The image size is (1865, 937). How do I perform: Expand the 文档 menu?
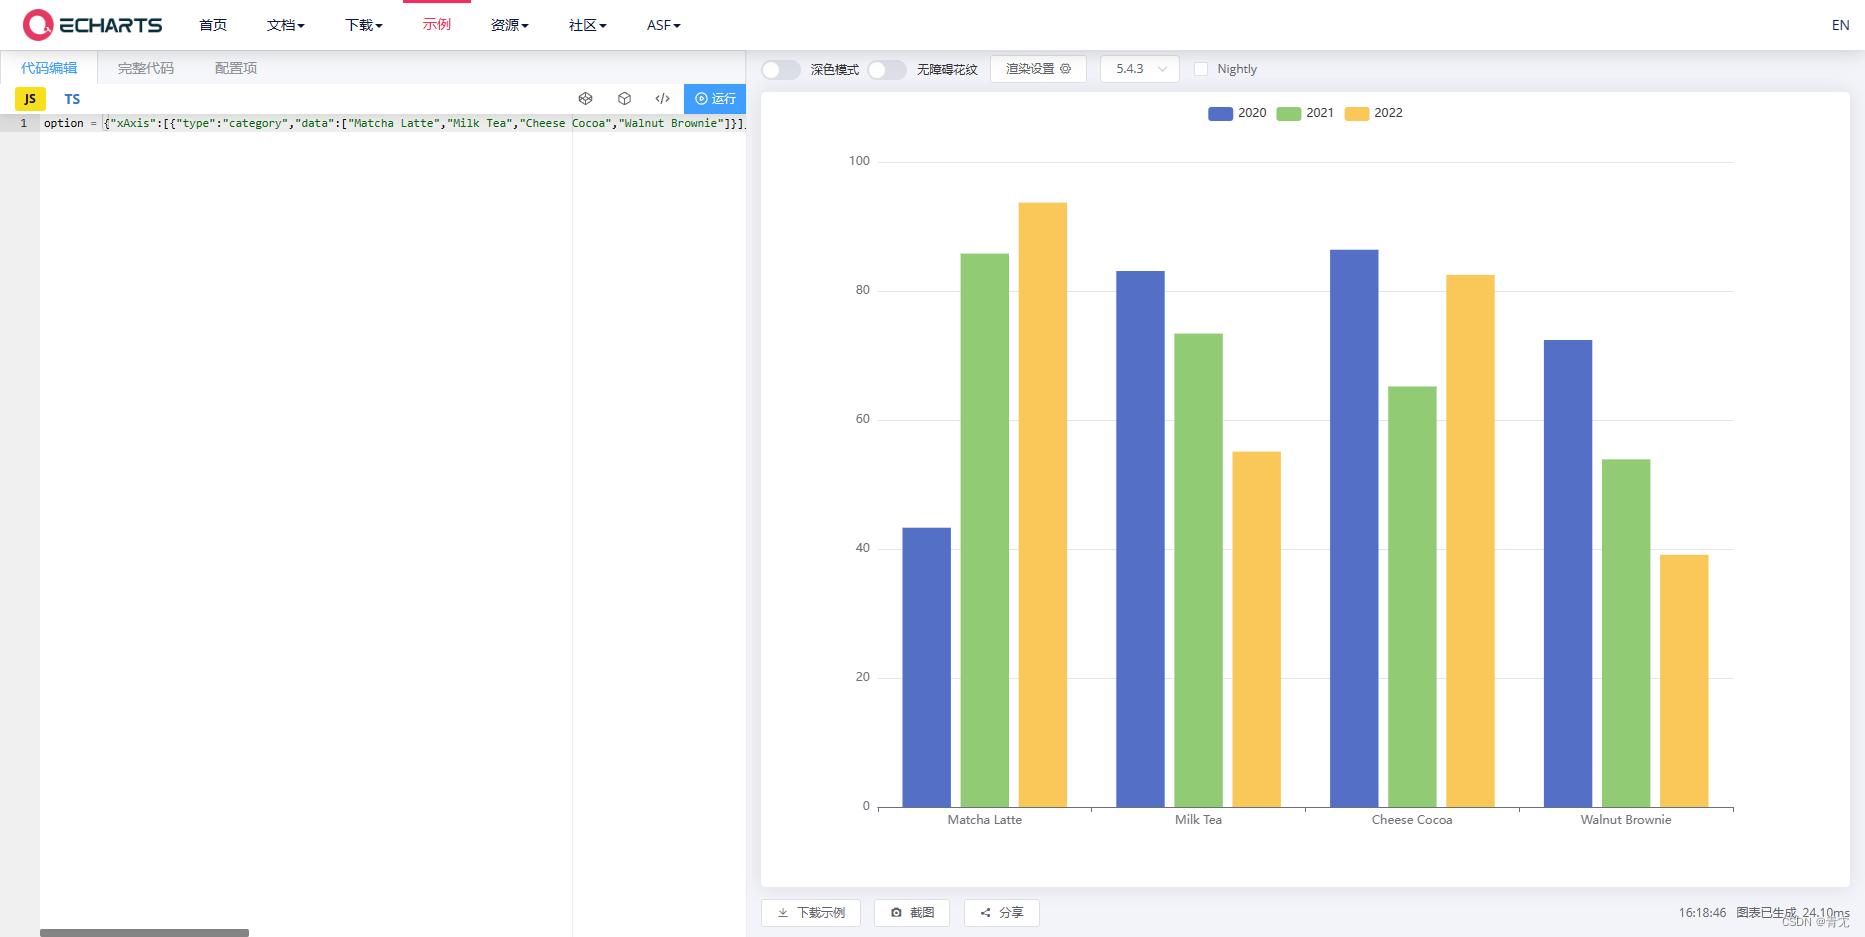tap(286, 25)
